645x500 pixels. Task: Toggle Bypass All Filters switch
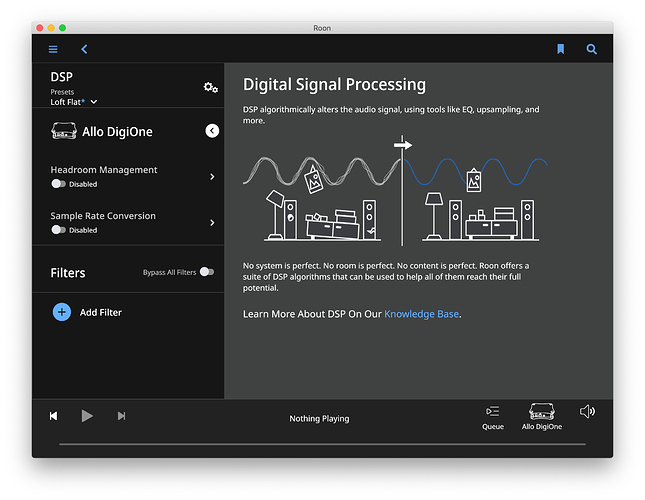tap(207, 272)
